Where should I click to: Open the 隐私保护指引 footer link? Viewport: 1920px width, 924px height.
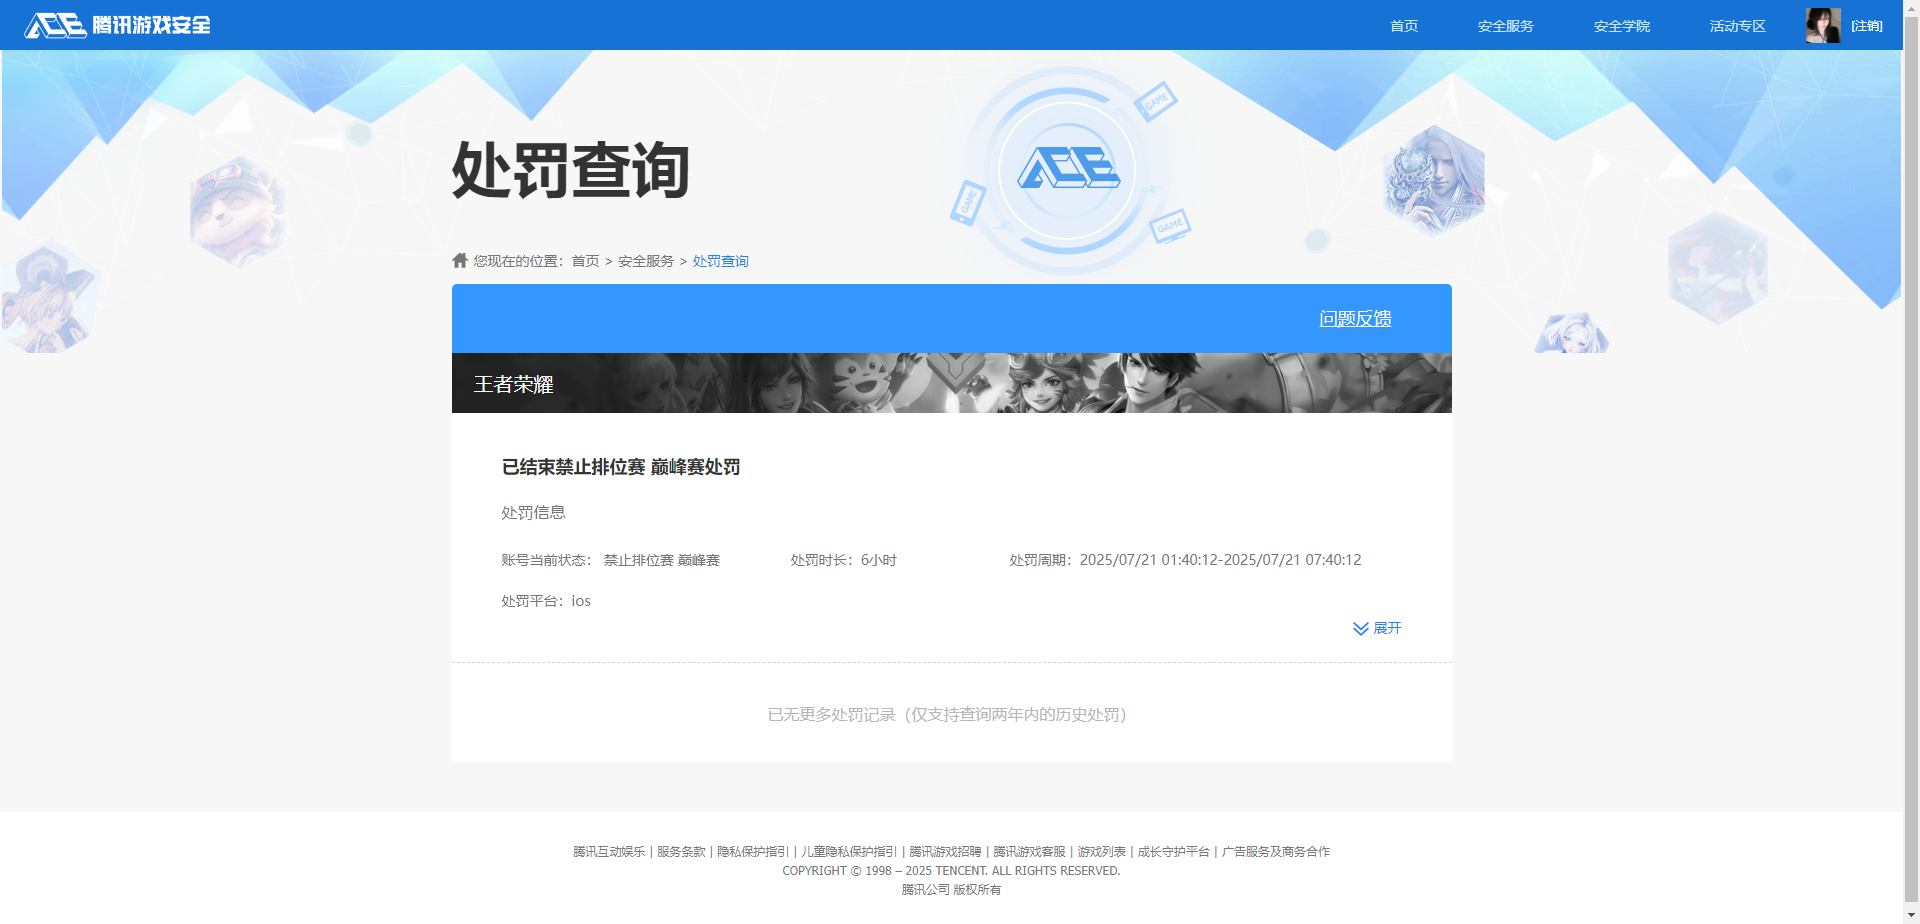pos(752,851)
